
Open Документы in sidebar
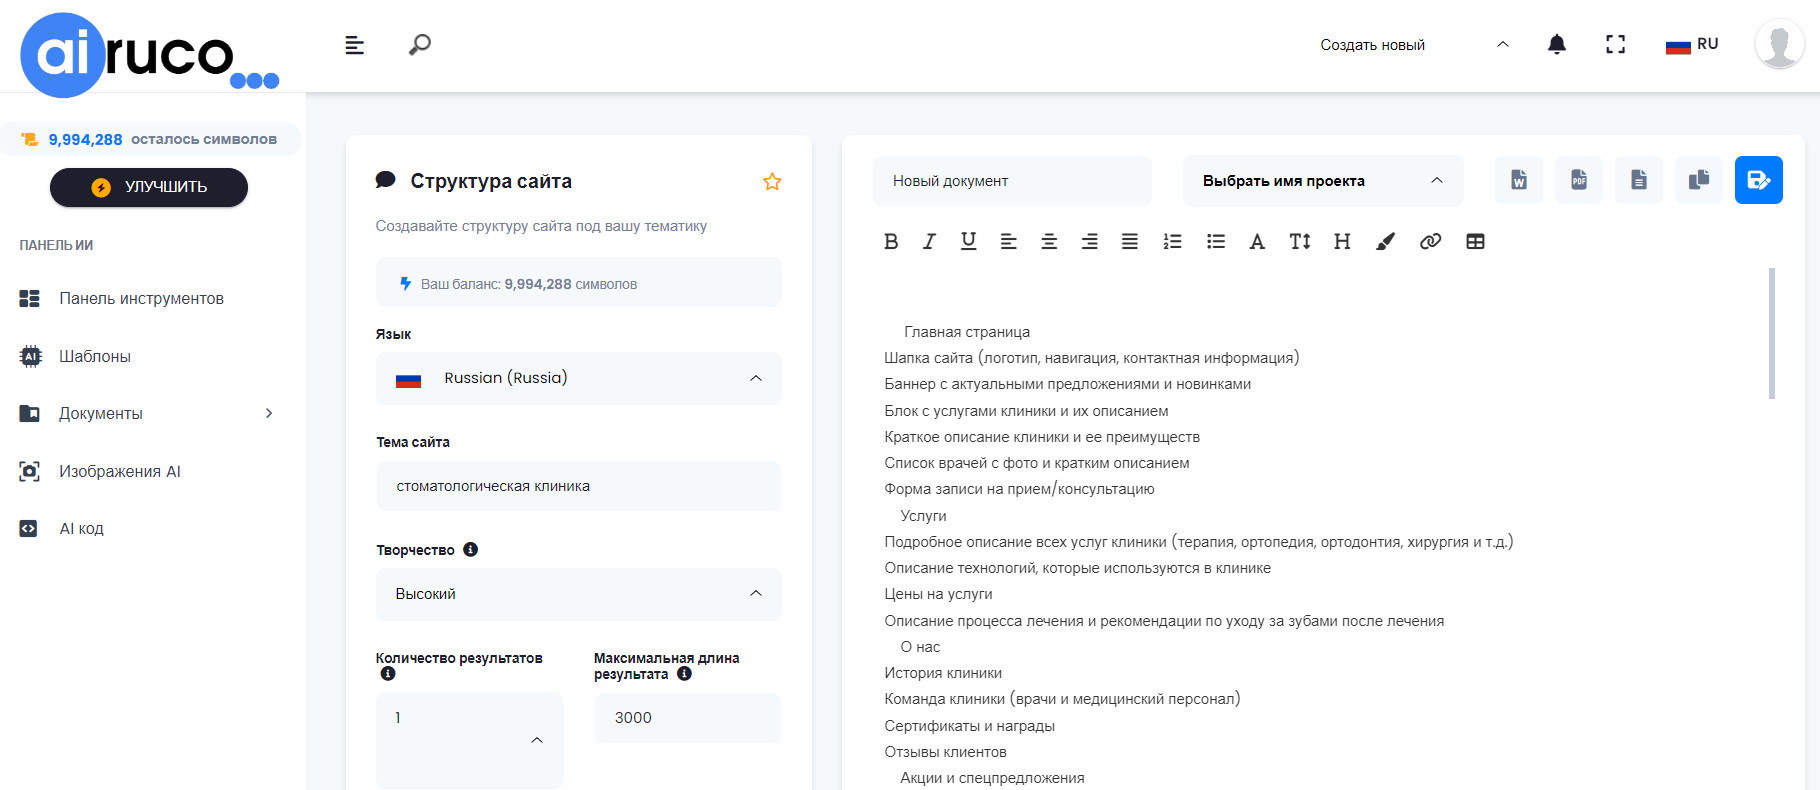tap(101, 413)
